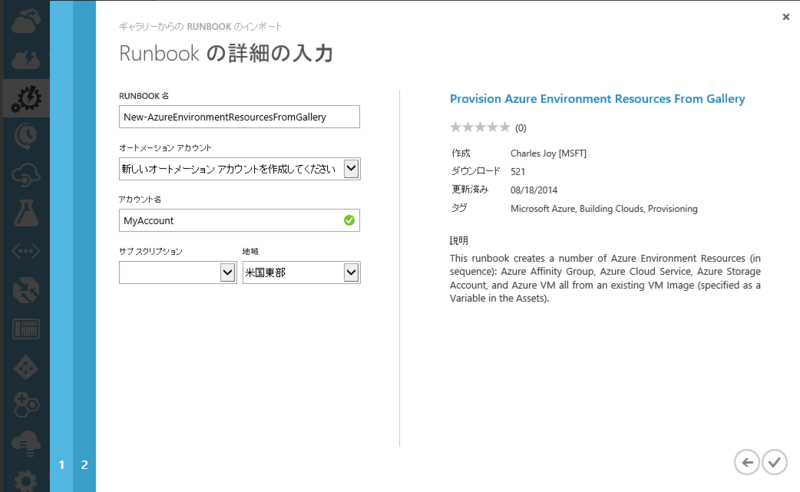Screen dimensions: 800x492
Task: Open the Active Directory diamond sidebar icon
Action: tap(26, 367)
